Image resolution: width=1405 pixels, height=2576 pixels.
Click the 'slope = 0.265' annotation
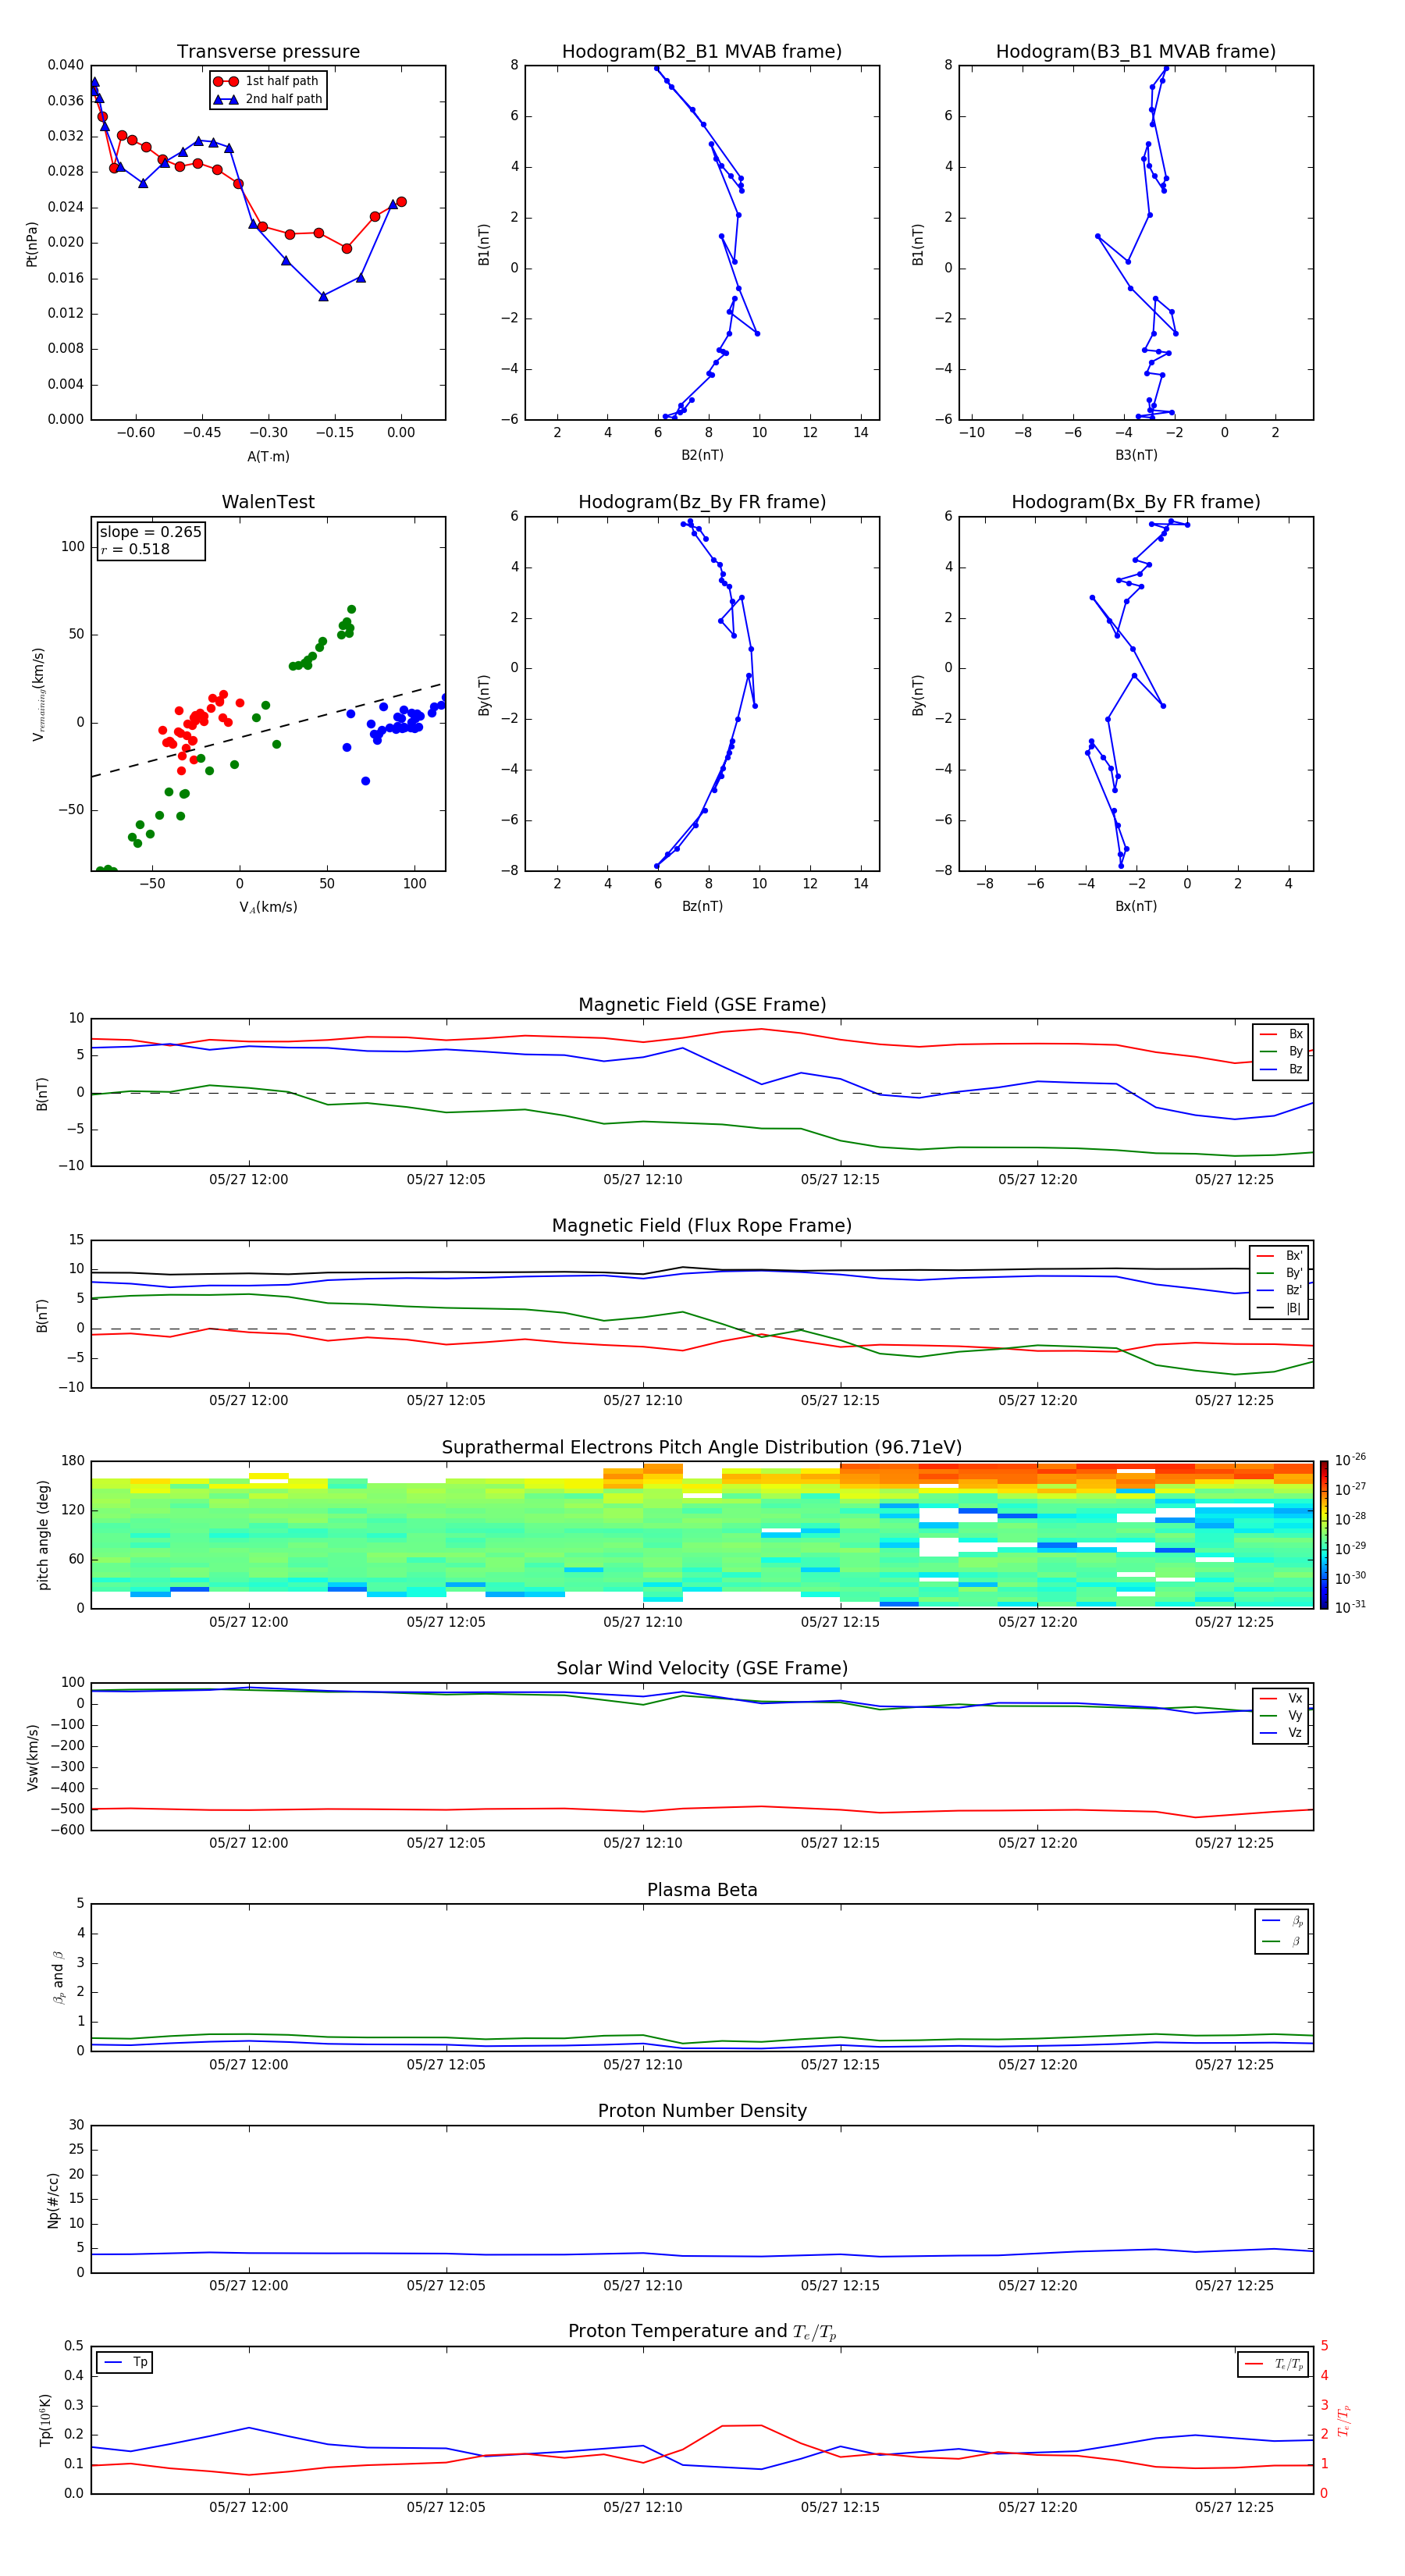click(150, 532)
